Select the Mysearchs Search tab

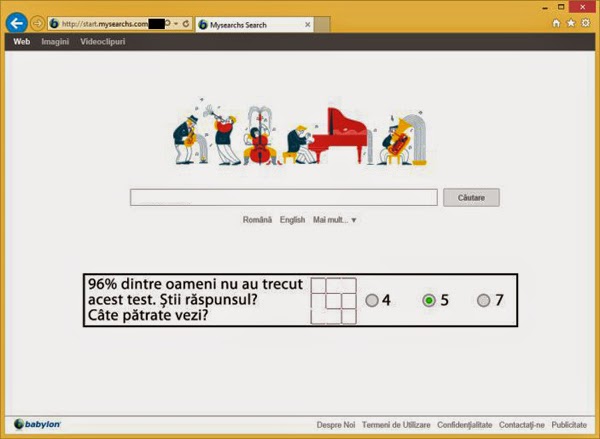[x=254, y=25]
